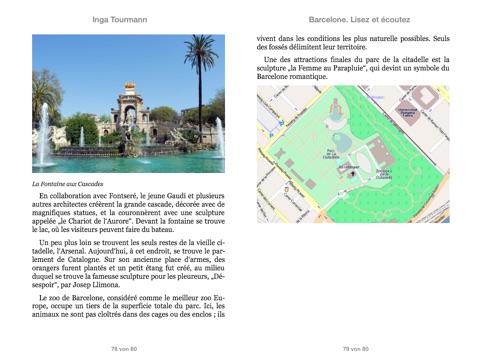Viewport: 480px width, 360px height.
Task: Click the paragraph starting En collaboration avec Fontseré
Action: (x=128, y=213)
